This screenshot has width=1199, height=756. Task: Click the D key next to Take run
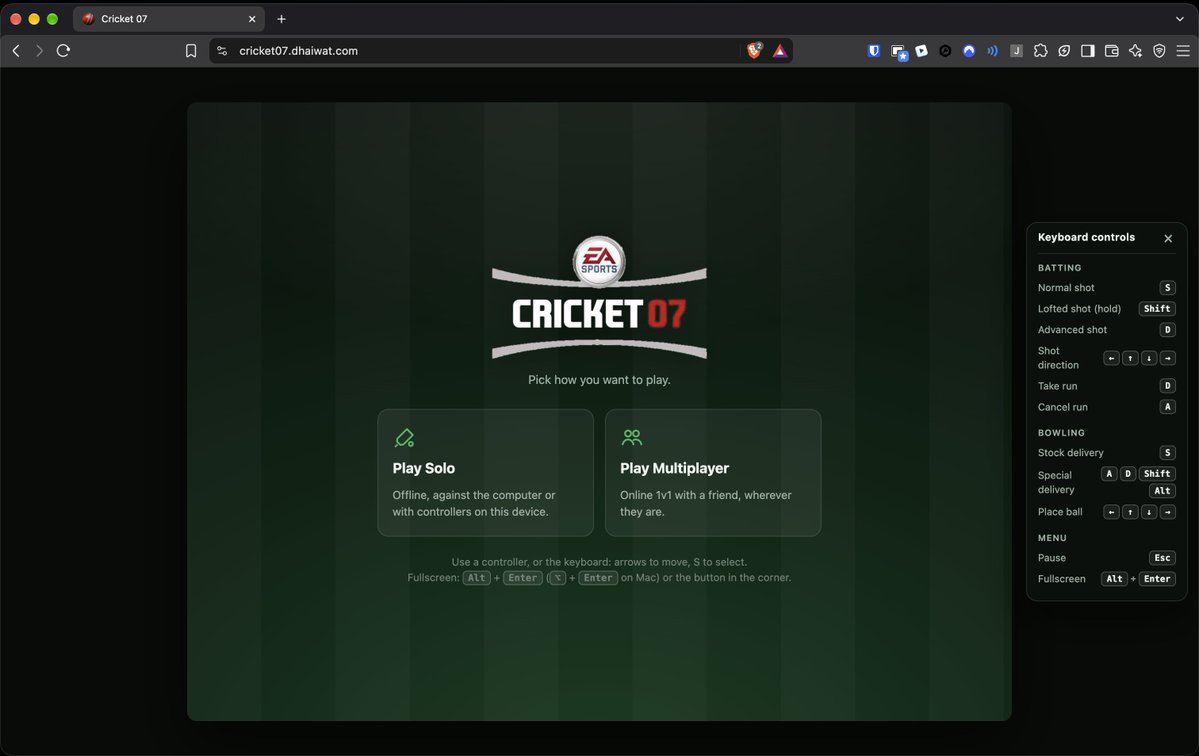(x=1167, y=386)
